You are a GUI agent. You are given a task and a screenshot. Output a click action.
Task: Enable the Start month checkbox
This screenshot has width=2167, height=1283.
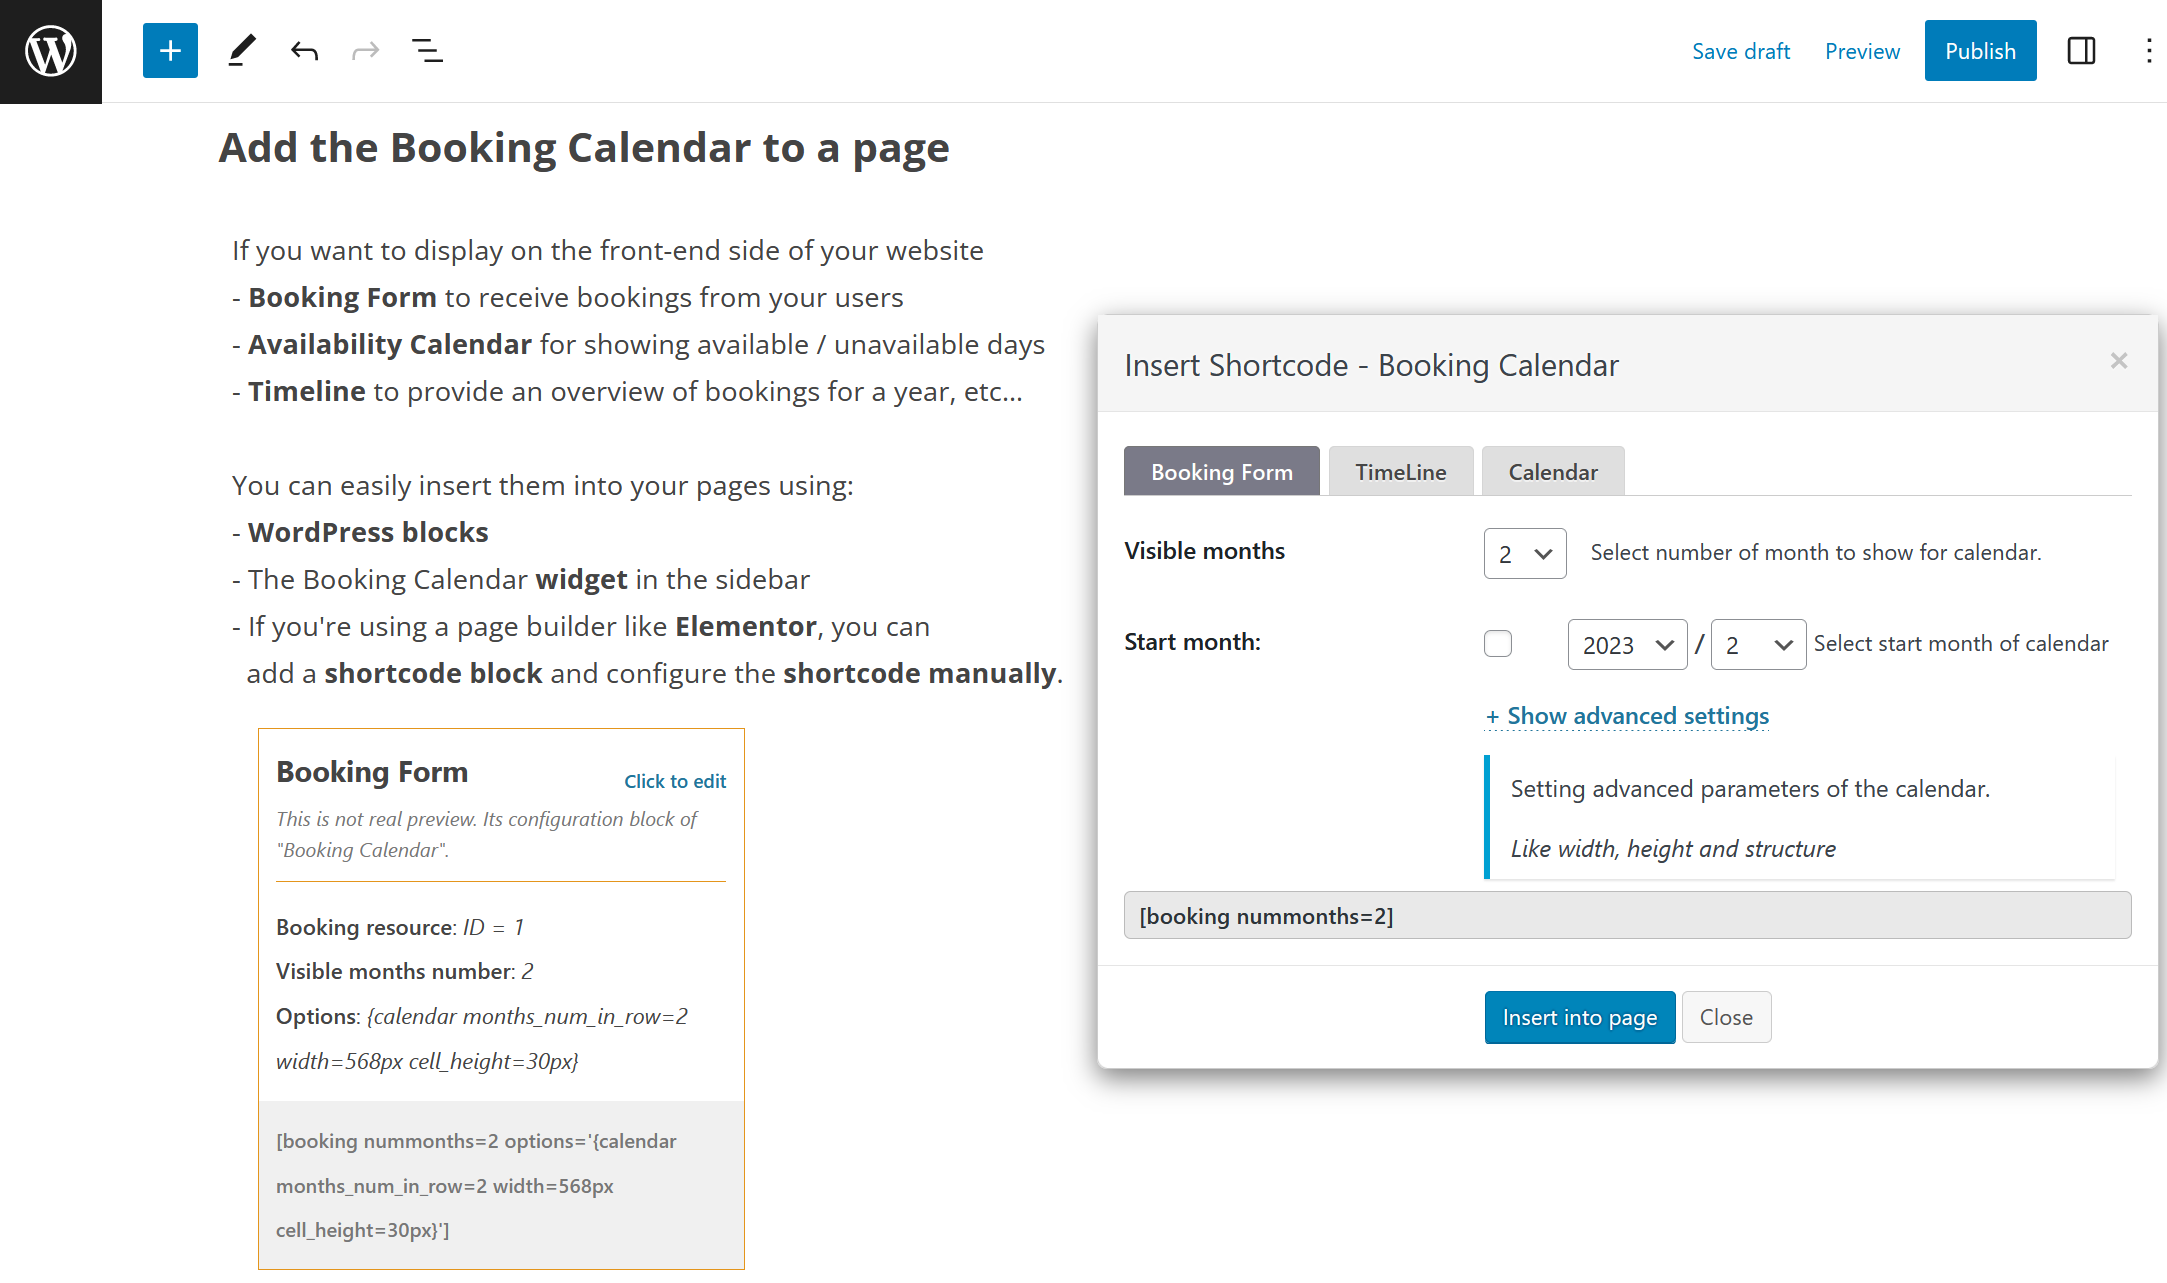coord(1497,643)
